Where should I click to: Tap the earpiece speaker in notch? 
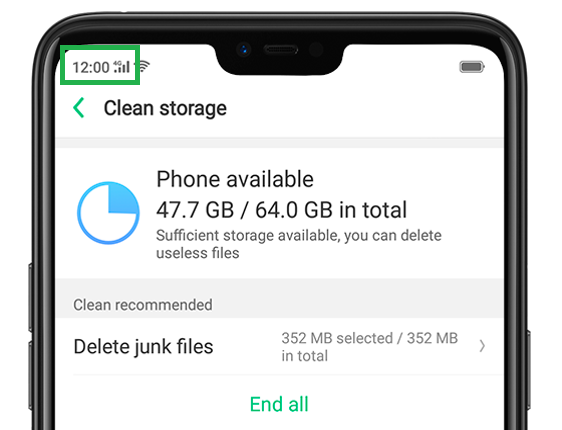pyautogui.click(x=281, y=49)
